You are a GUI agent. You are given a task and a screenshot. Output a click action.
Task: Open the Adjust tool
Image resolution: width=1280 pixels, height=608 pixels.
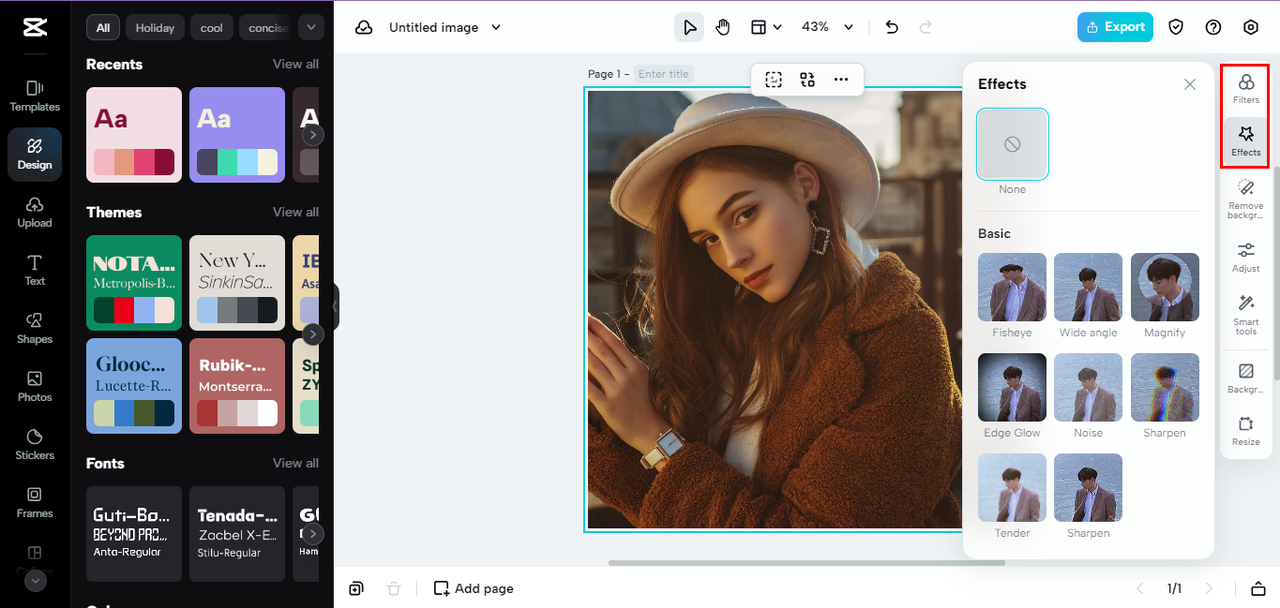click(x=1246, y=257)
